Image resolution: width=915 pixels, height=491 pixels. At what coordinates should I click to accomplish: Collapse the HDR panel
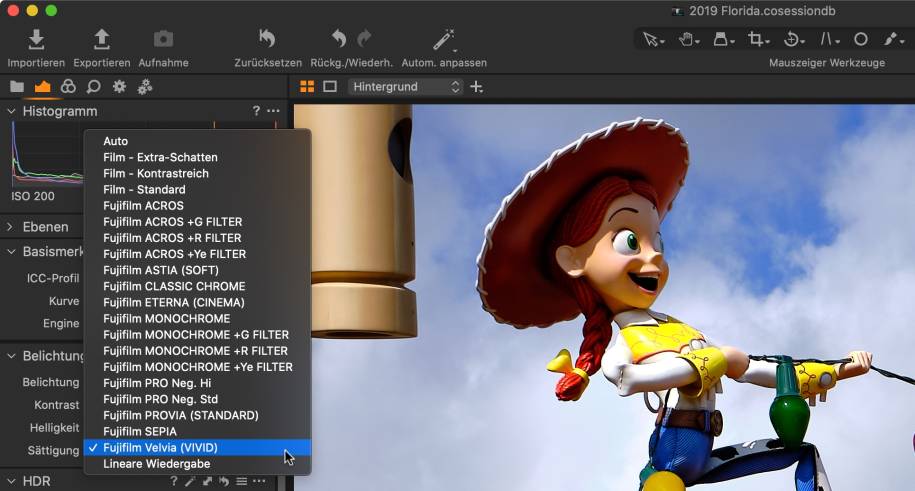click(x=11, y=482)
